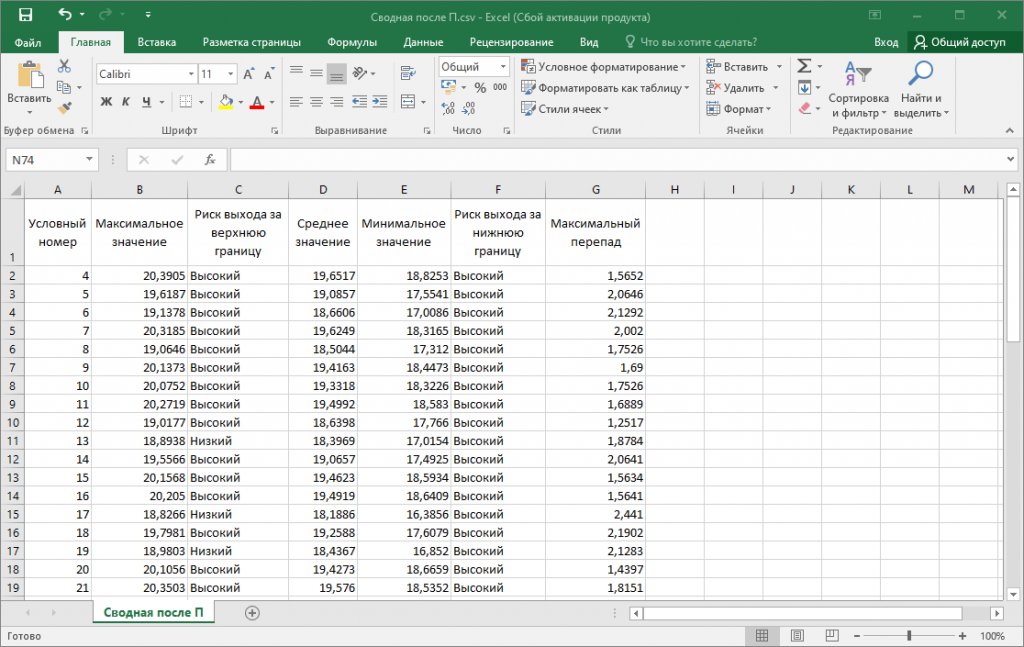Apply the yellow fill color bucket
The image size is (1024, 647).
226,102
